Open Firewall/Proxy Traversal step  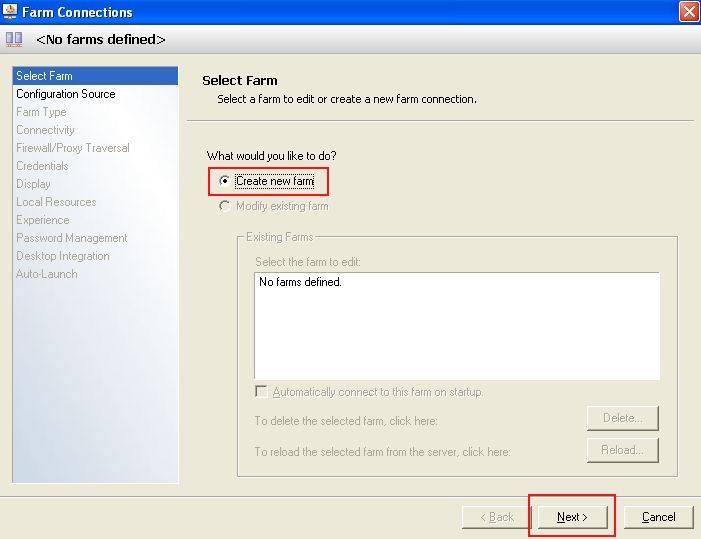pyautogui.click(x=95, y=147)
